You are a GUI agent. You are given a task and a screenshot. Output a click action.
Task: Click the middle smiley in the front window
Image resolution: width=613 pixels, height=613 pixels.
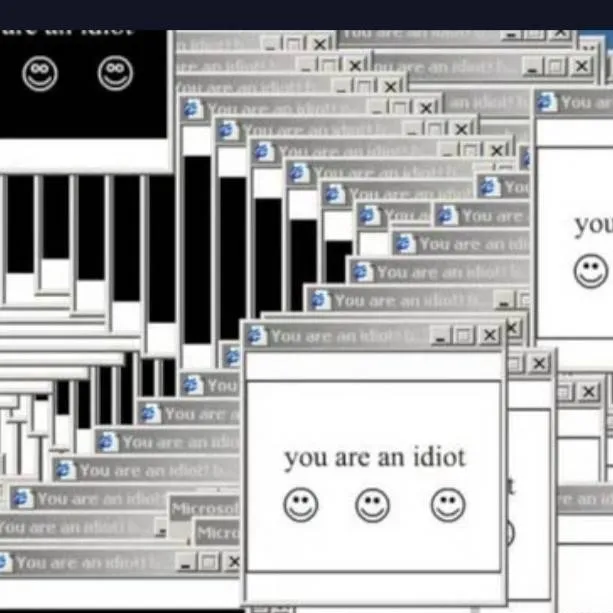373,505
